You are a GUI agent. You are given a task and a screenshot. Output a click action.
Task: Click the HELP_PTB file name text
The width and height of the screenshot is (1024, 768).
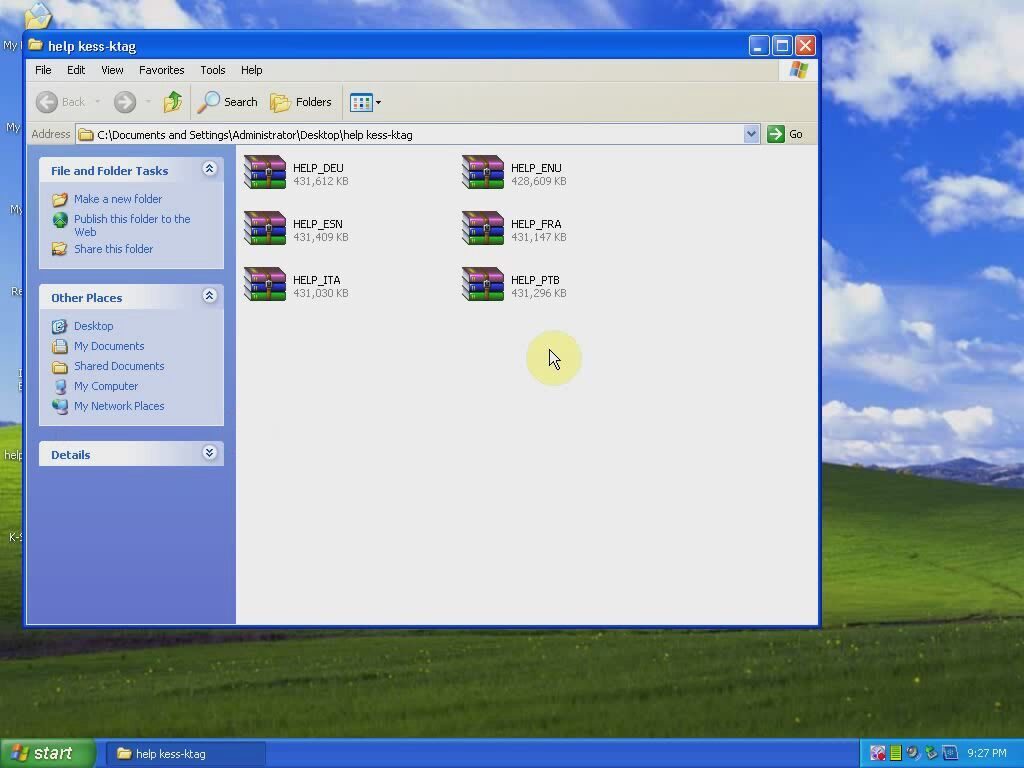coord(536,280)
